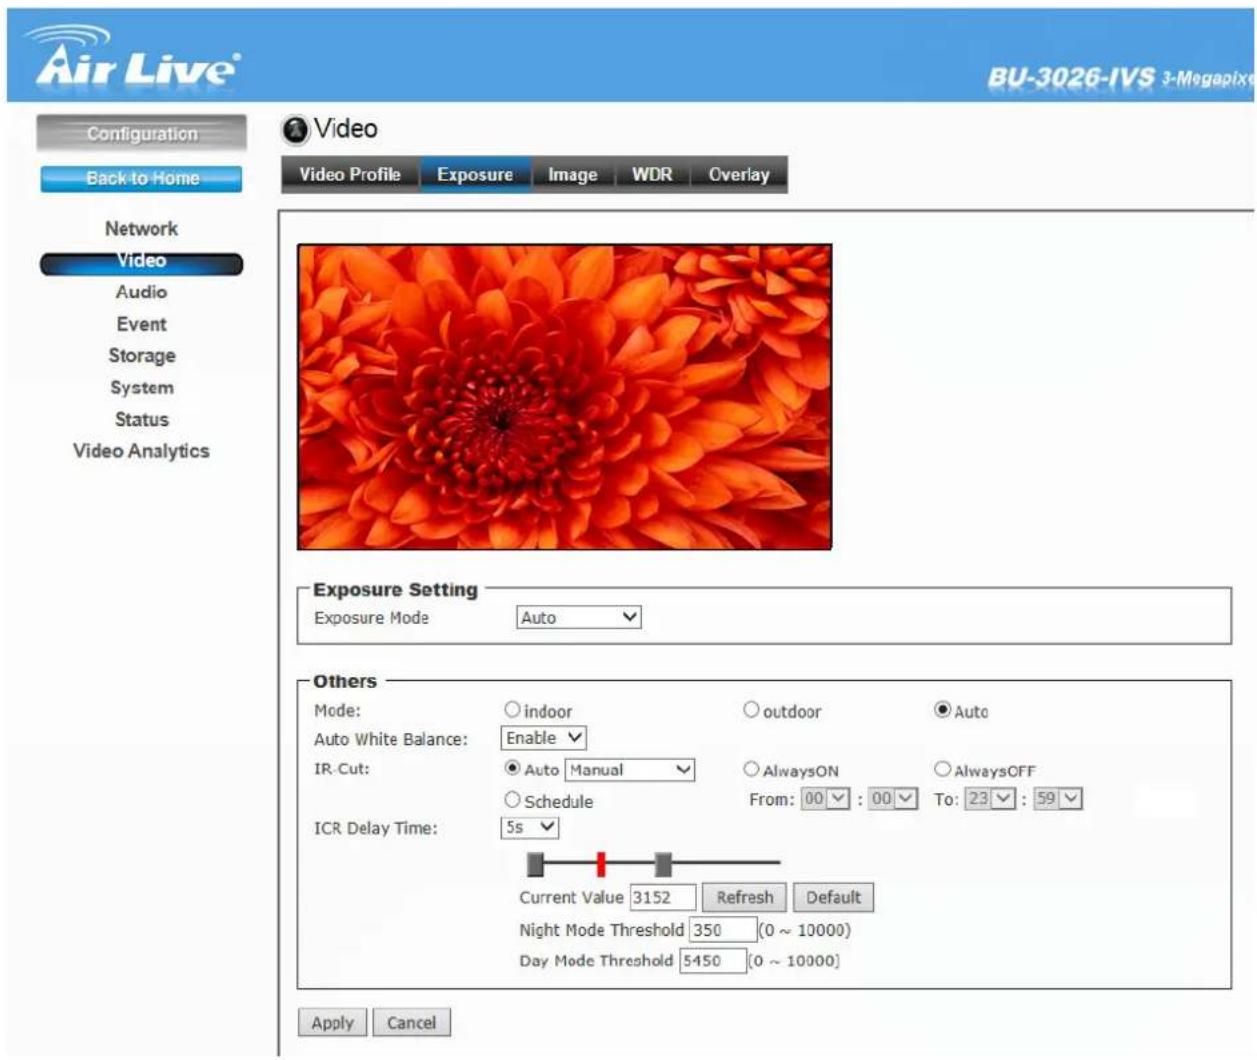1257x1060 pixels.
Task: Click the Exposure Mode label
Action: (371, 618)
